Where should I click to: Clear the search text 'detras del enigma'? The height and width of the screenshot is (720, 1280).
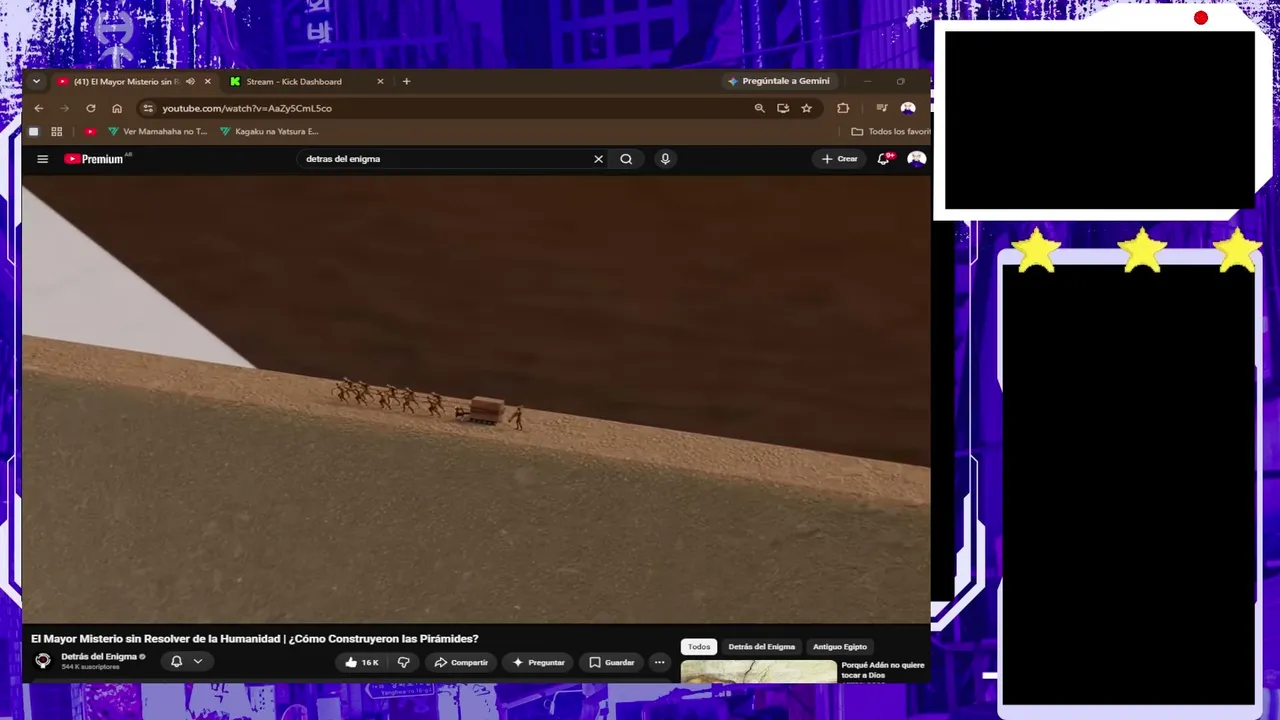(598, 159)
